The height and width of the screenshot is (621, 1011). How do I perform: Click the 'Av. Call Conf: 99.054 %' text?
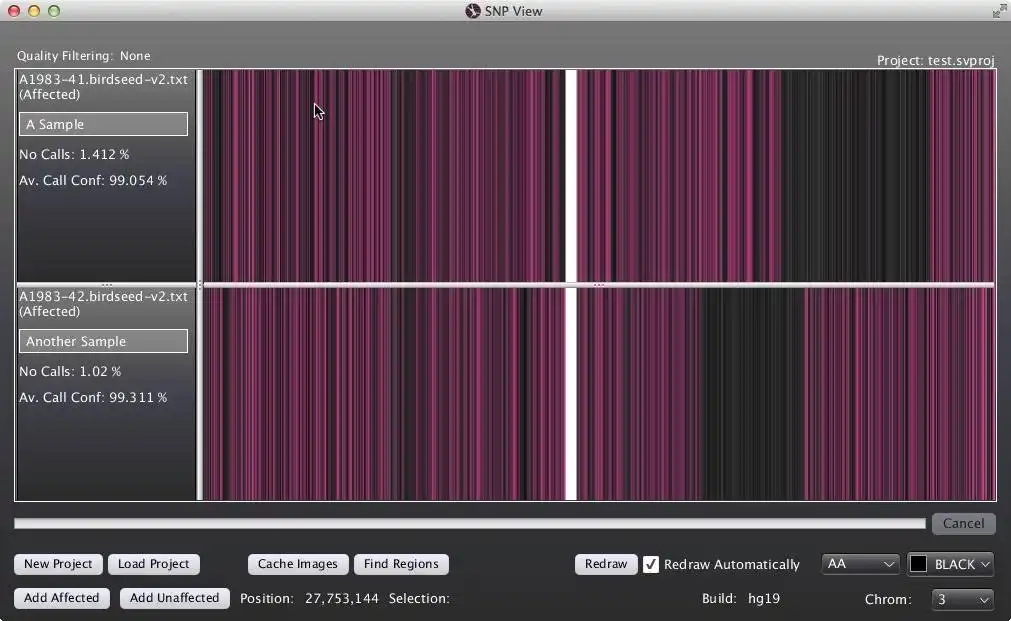(x=93, y=181)
